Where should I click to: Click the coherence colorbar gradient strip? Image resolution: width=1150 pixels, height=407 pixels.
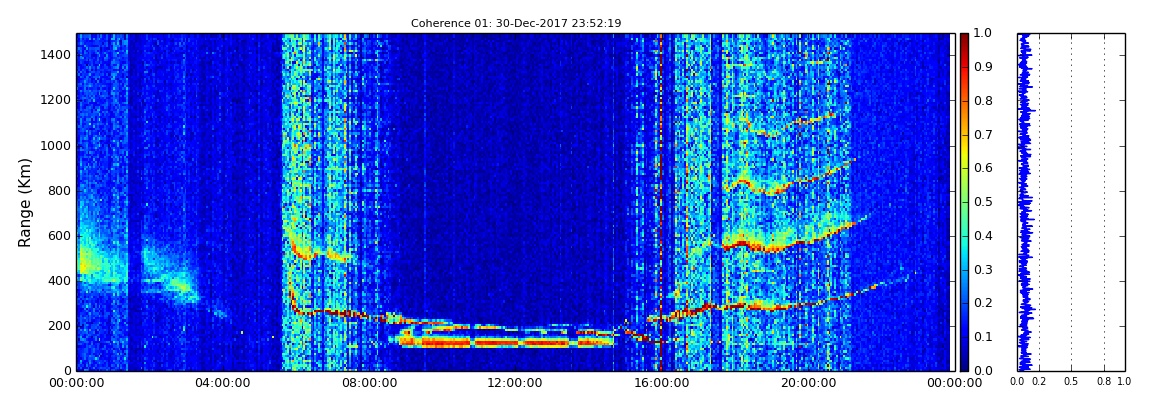[964, 202]
